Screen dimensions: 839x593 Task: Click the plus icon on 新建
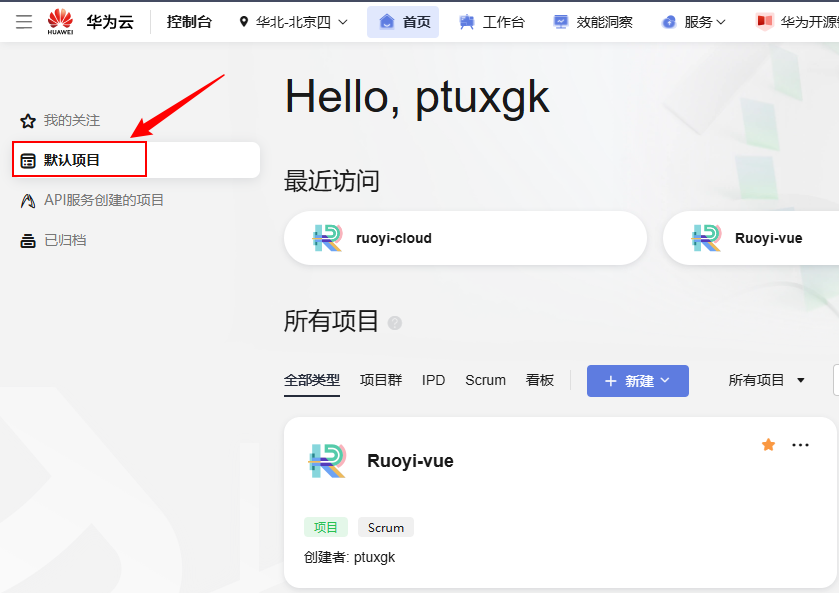click(611, 381)
